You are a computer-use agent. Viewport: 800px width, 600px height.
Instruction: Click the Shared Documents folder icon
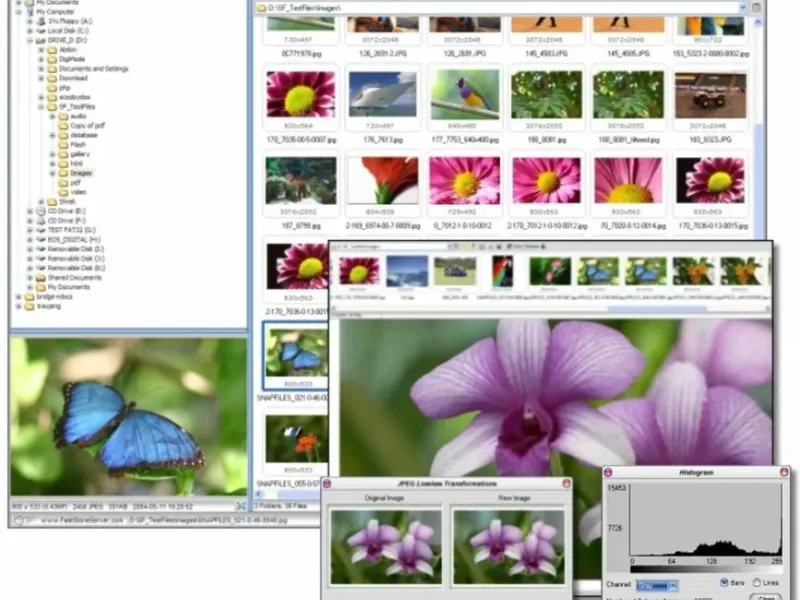coord(41,278)
